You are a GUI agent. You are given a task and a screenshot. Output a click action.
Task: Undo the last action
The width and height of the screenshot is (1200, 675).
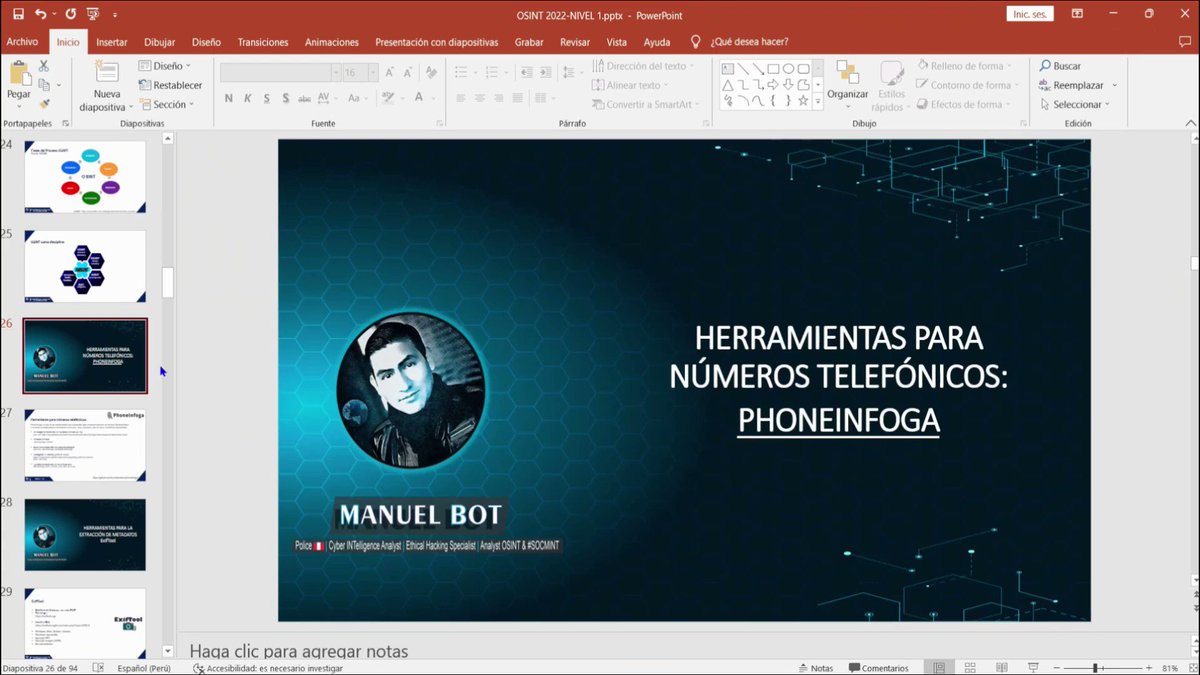pyautogui.click(x=40, y=14)
